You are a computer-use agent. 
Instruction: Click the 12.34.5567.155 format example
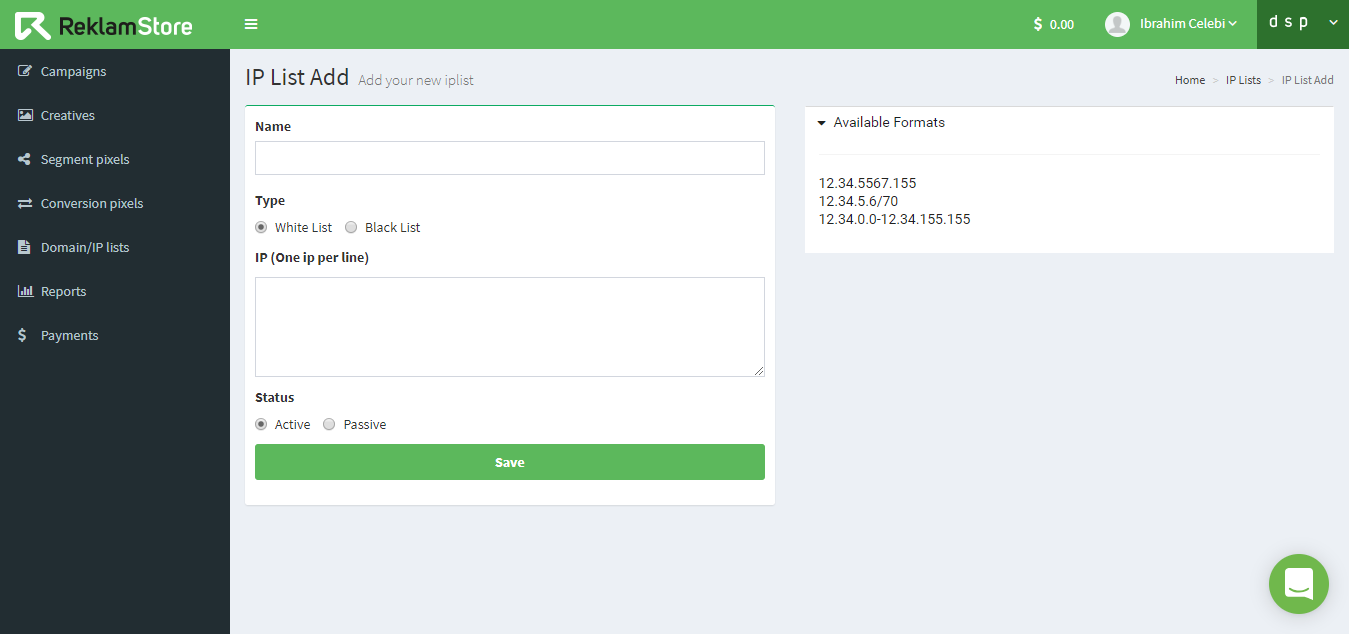[867, 183]
